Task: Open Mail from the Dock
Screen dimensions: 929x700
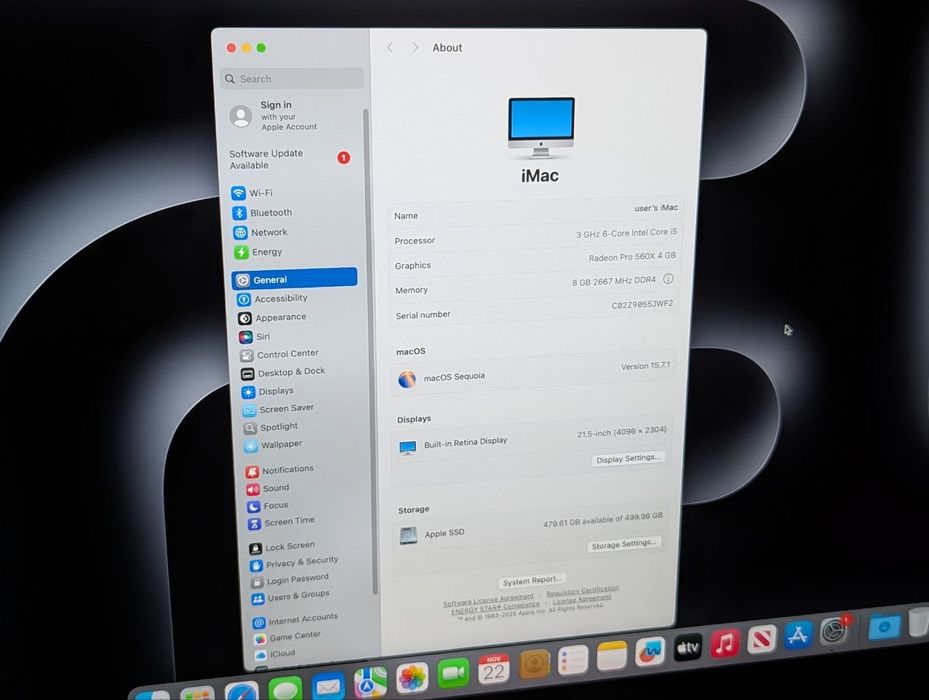Action: (328, 686)
